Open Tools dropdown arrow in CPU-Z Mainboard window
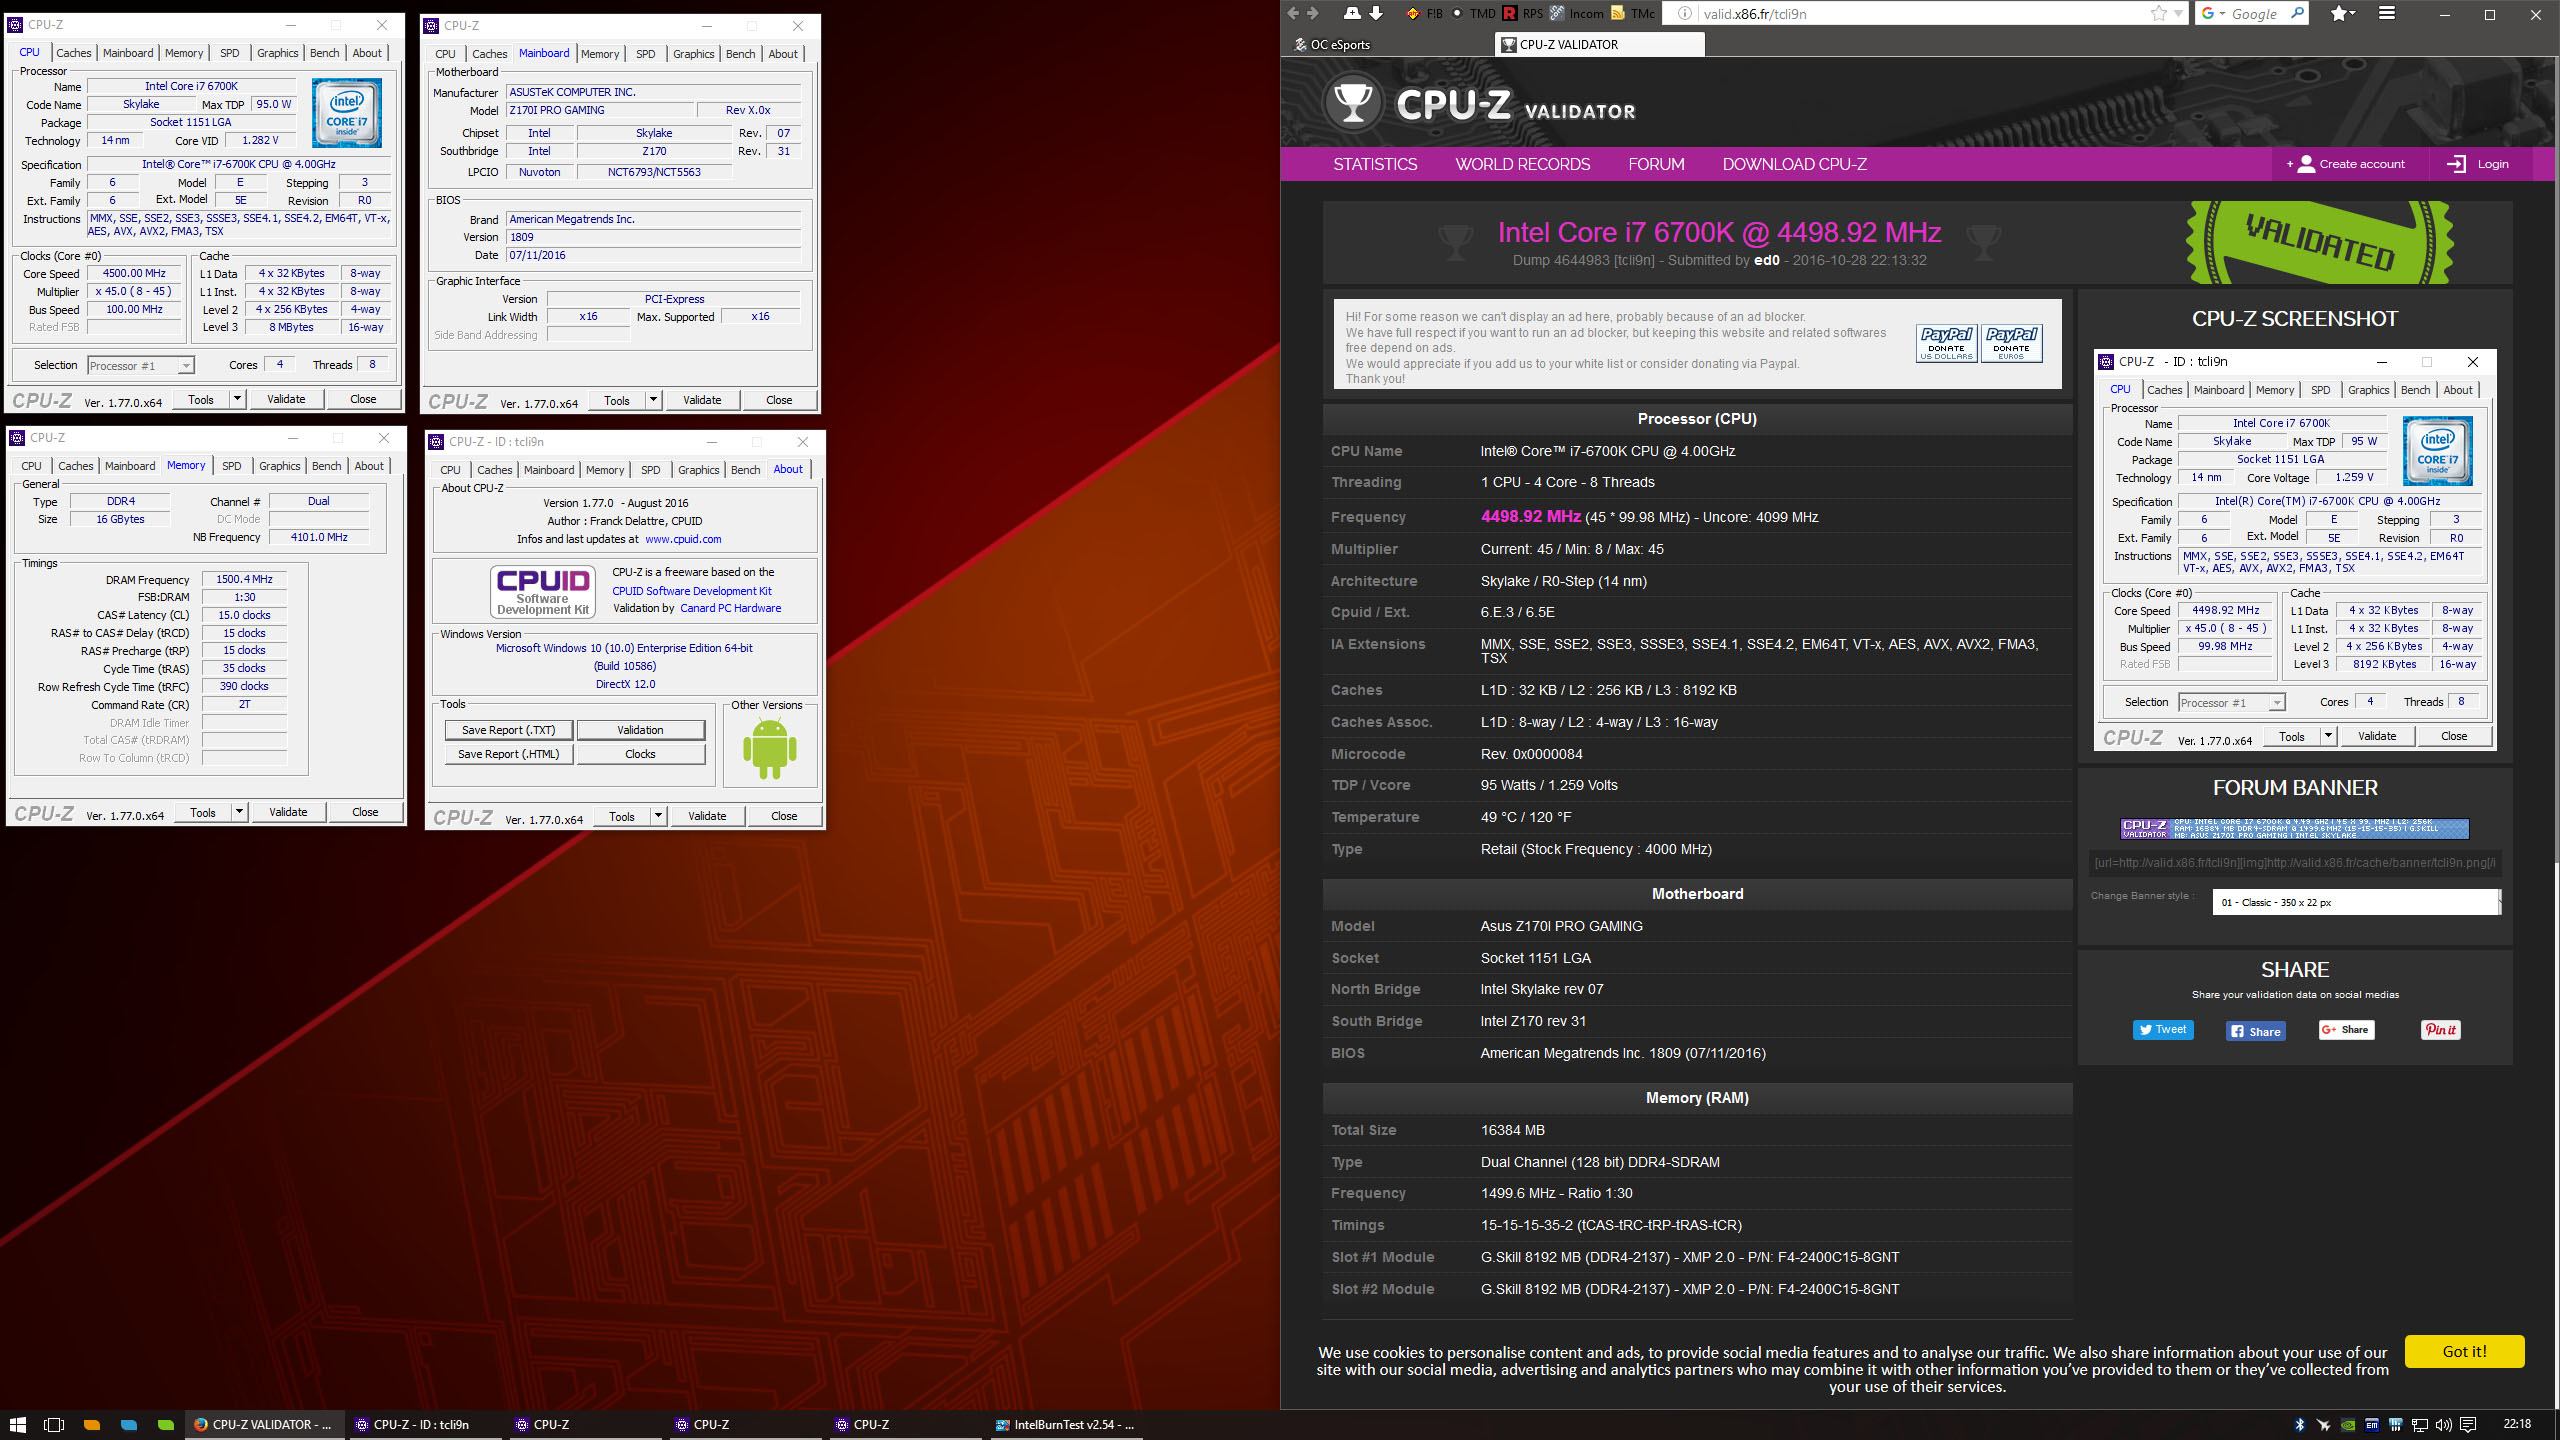The image size is (2560, 1440). coord(653,400)
